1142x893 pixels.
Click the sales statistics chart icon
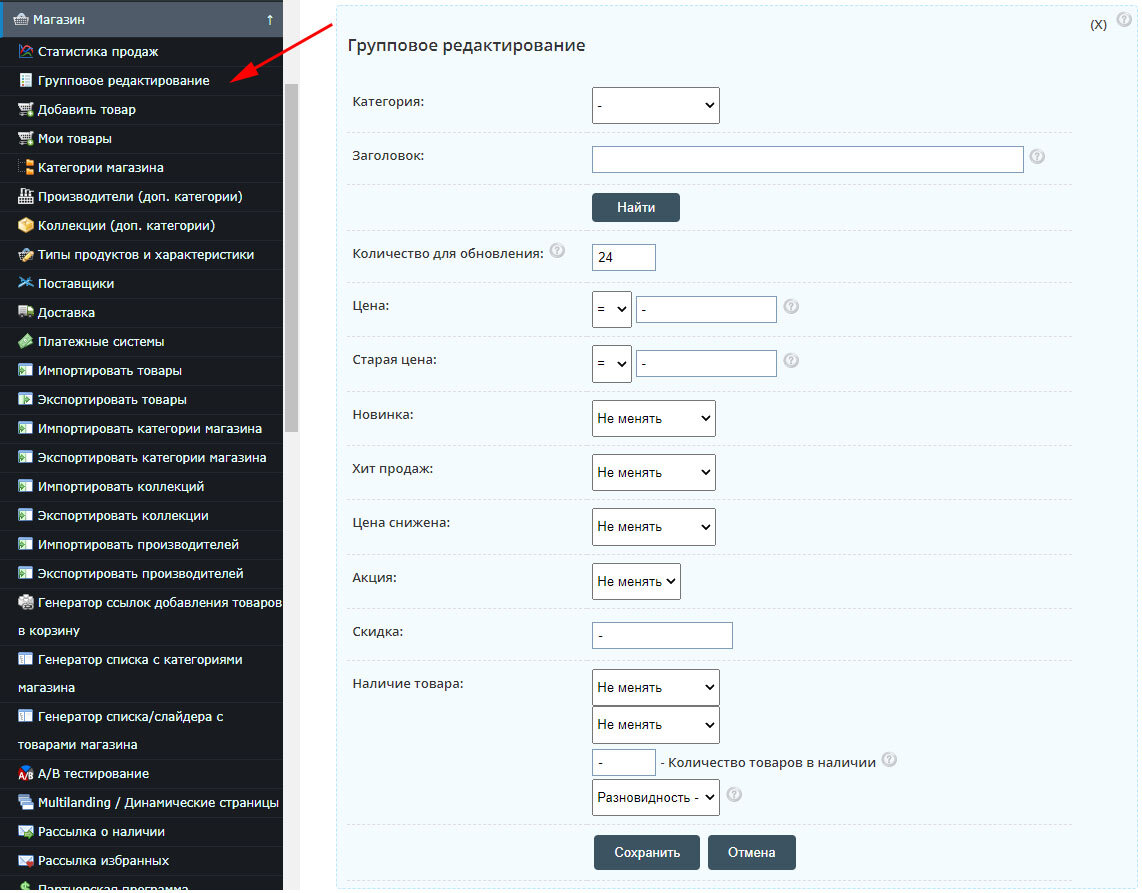tap(26, 52)
